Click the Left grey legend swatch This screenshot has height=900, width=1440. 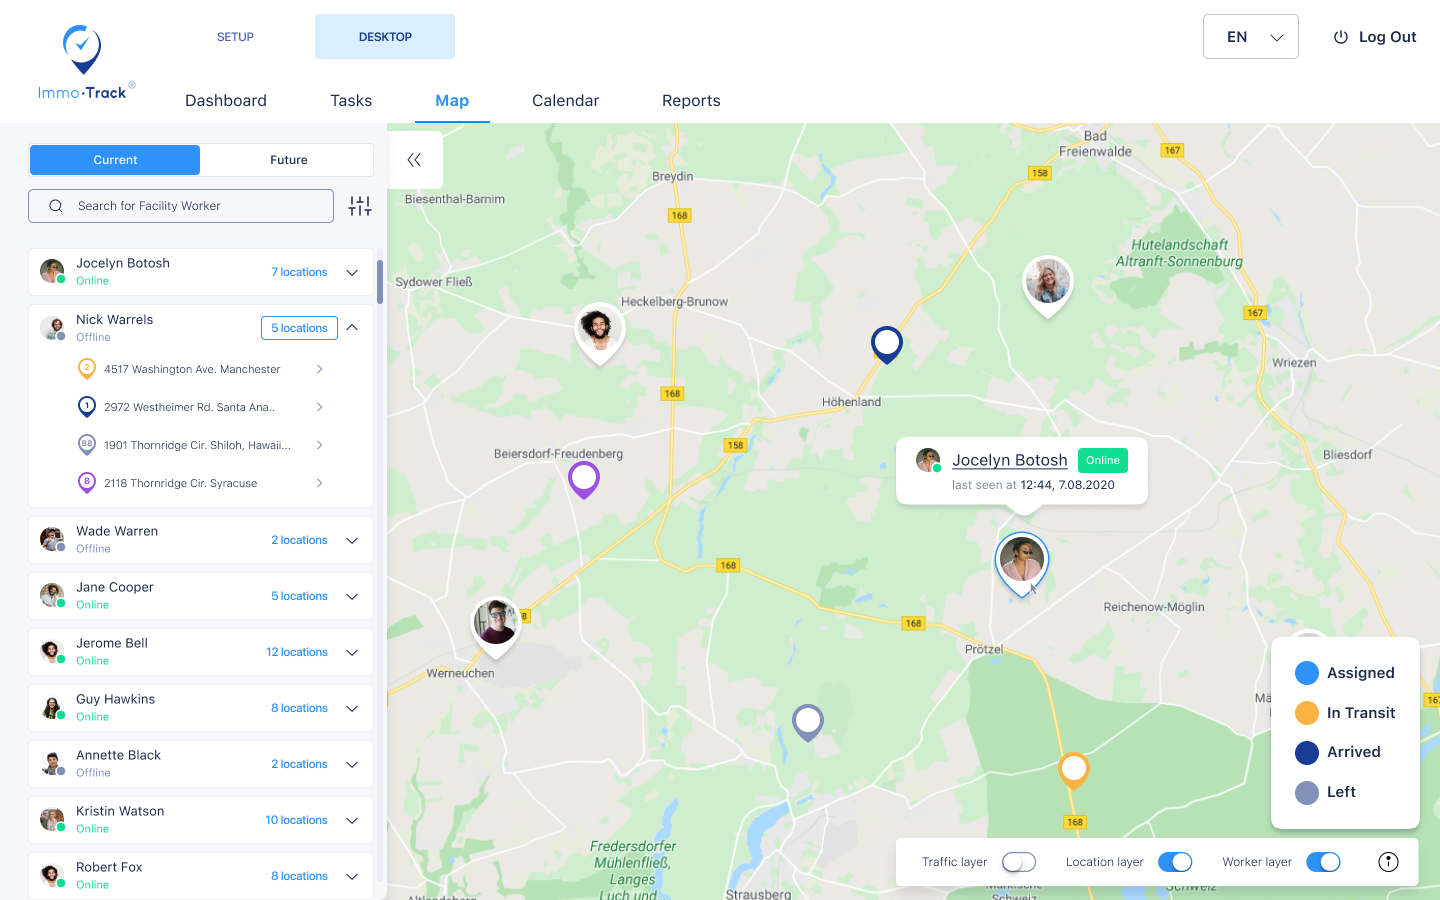coord(1307,792)
